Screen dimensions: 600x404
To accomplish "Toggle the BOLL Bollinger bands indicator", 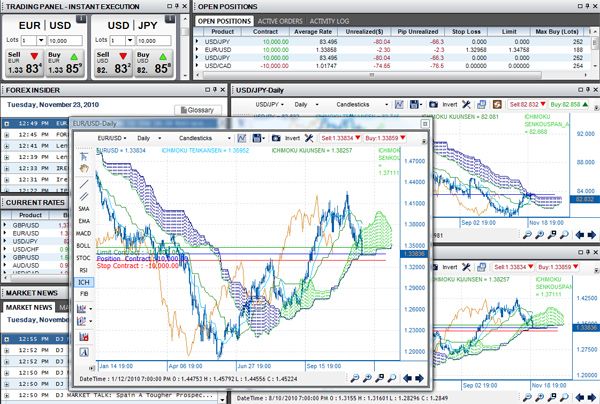I will coord(84,245).
